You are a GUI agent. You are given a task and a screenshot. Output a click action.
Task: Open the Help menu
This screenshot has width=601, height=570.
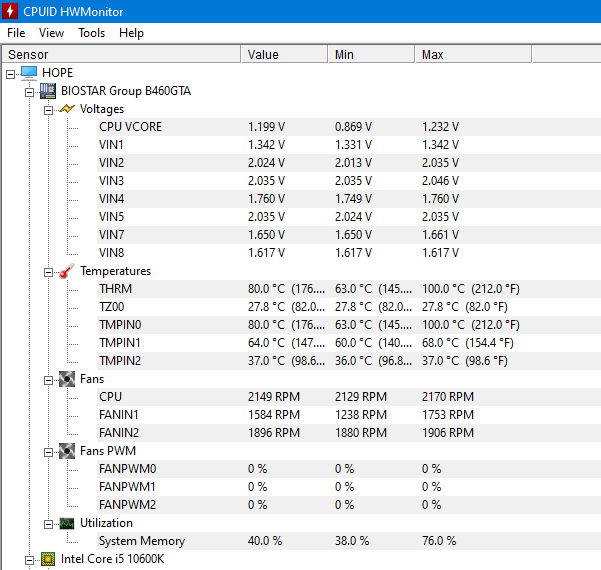pos(131,33)
